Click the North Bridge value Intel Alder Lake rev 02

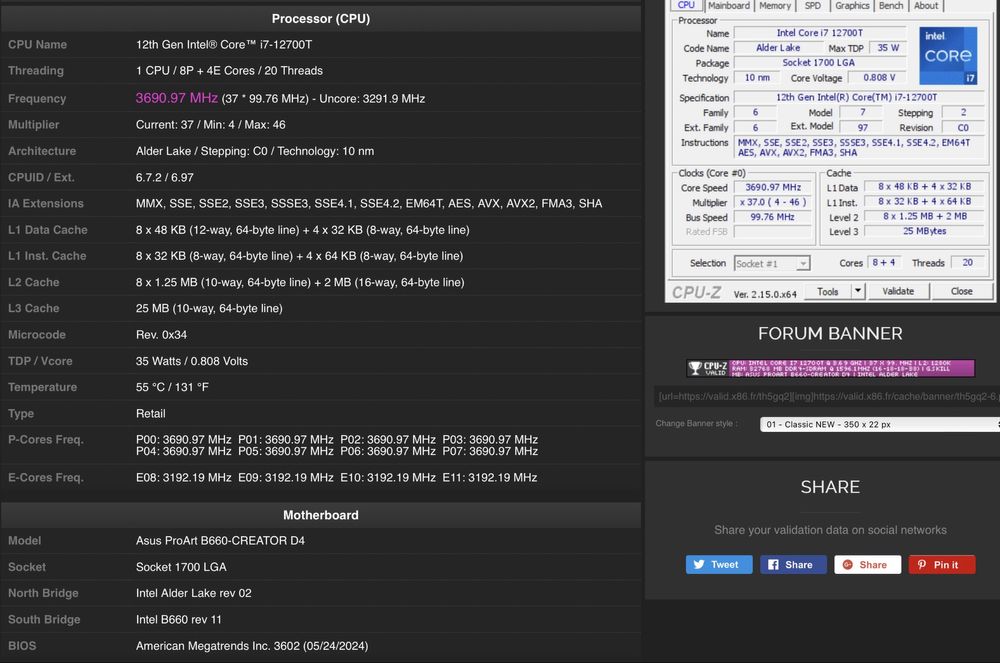(193, 594)
